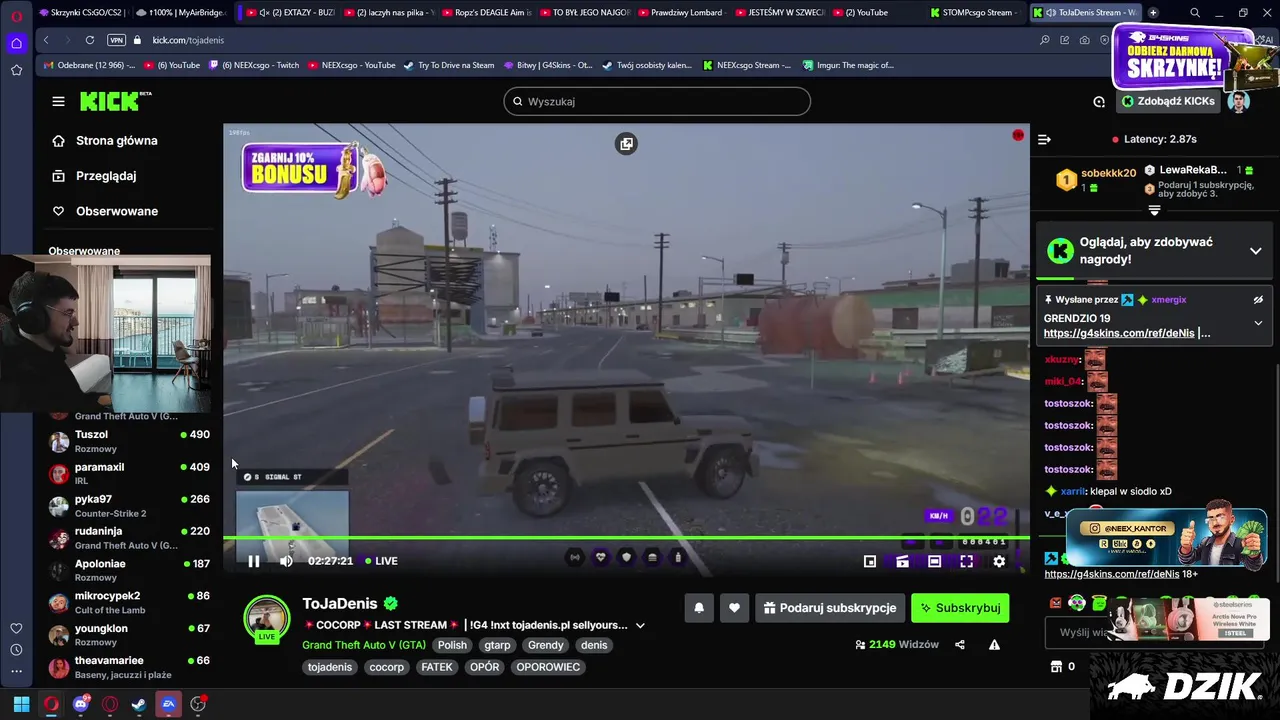Open theavamariee channel from sidebar

pos(128,667)
